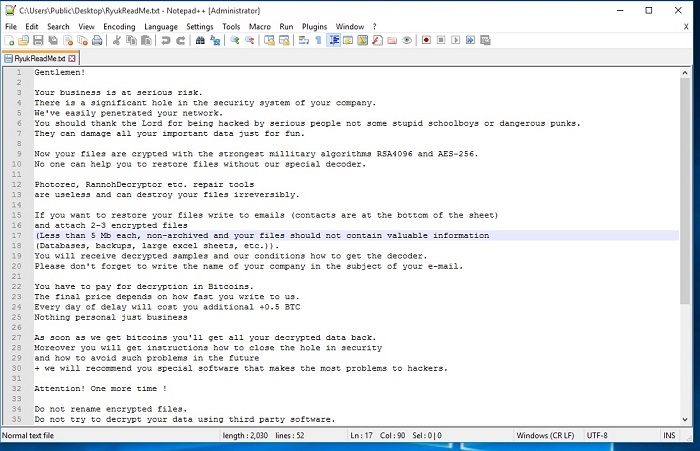
Task: Open the Language menu
Action: [x=160, y=26]
